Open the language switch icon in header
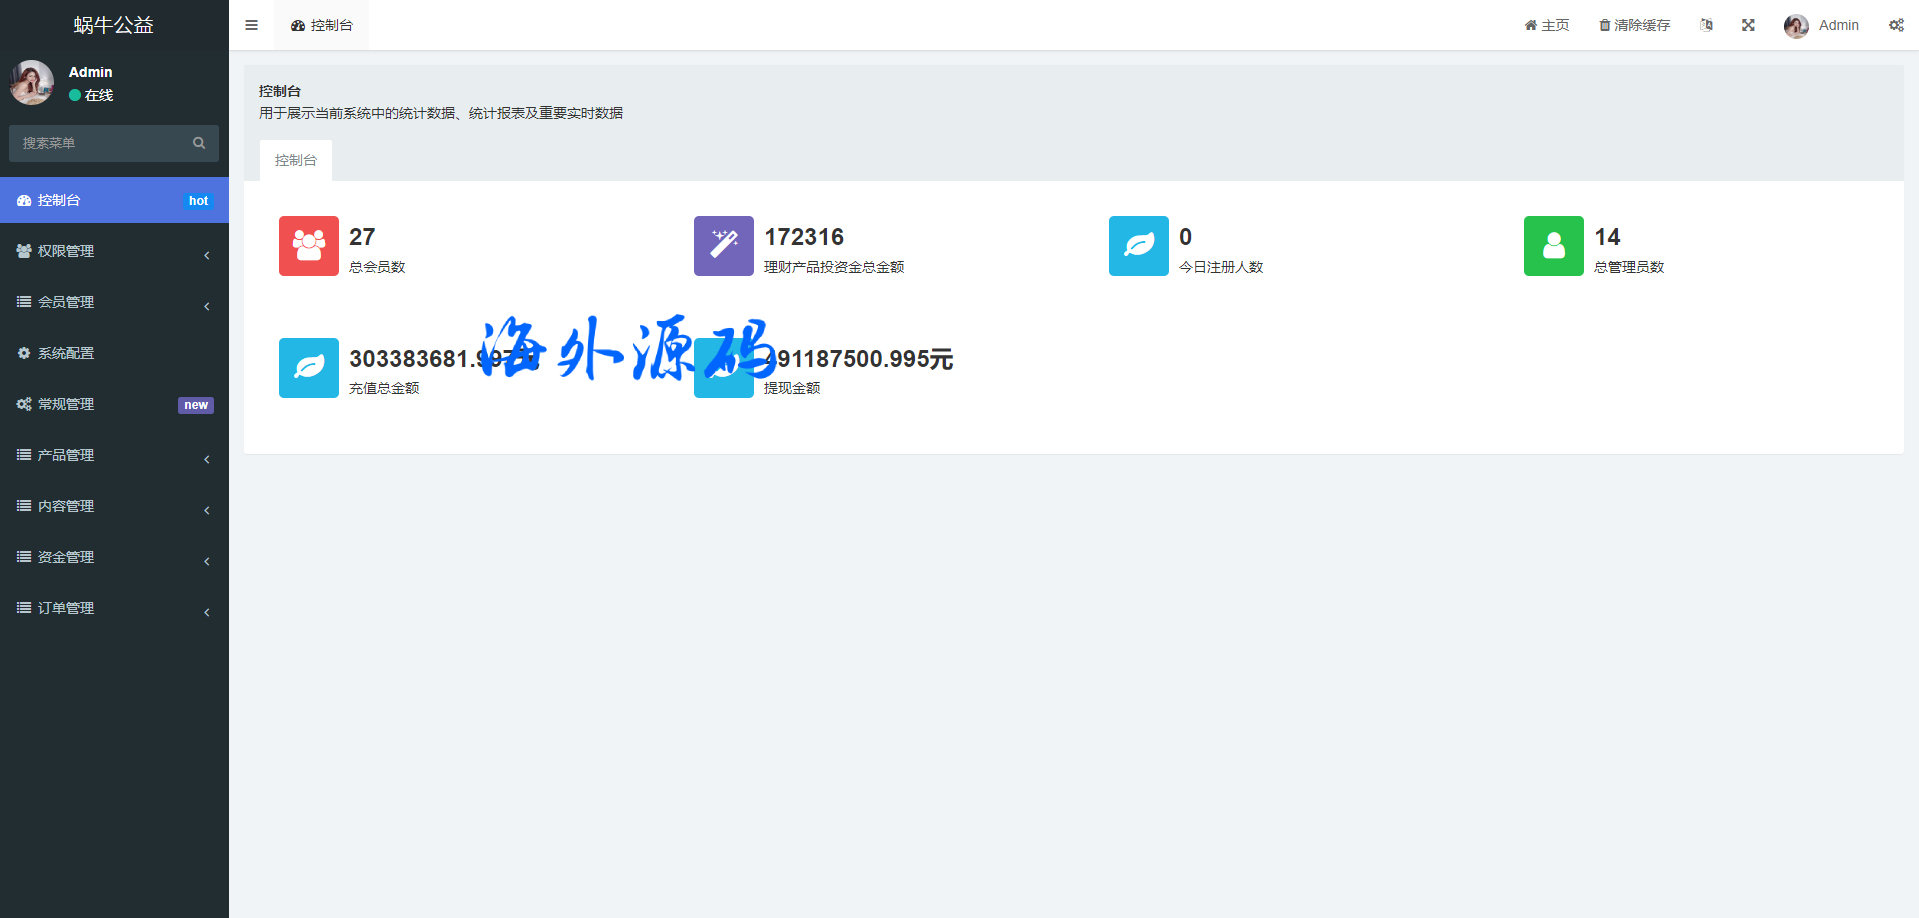Viewport: 1919px width, 918px height. pyautogui.click(x=1706, y=25)
